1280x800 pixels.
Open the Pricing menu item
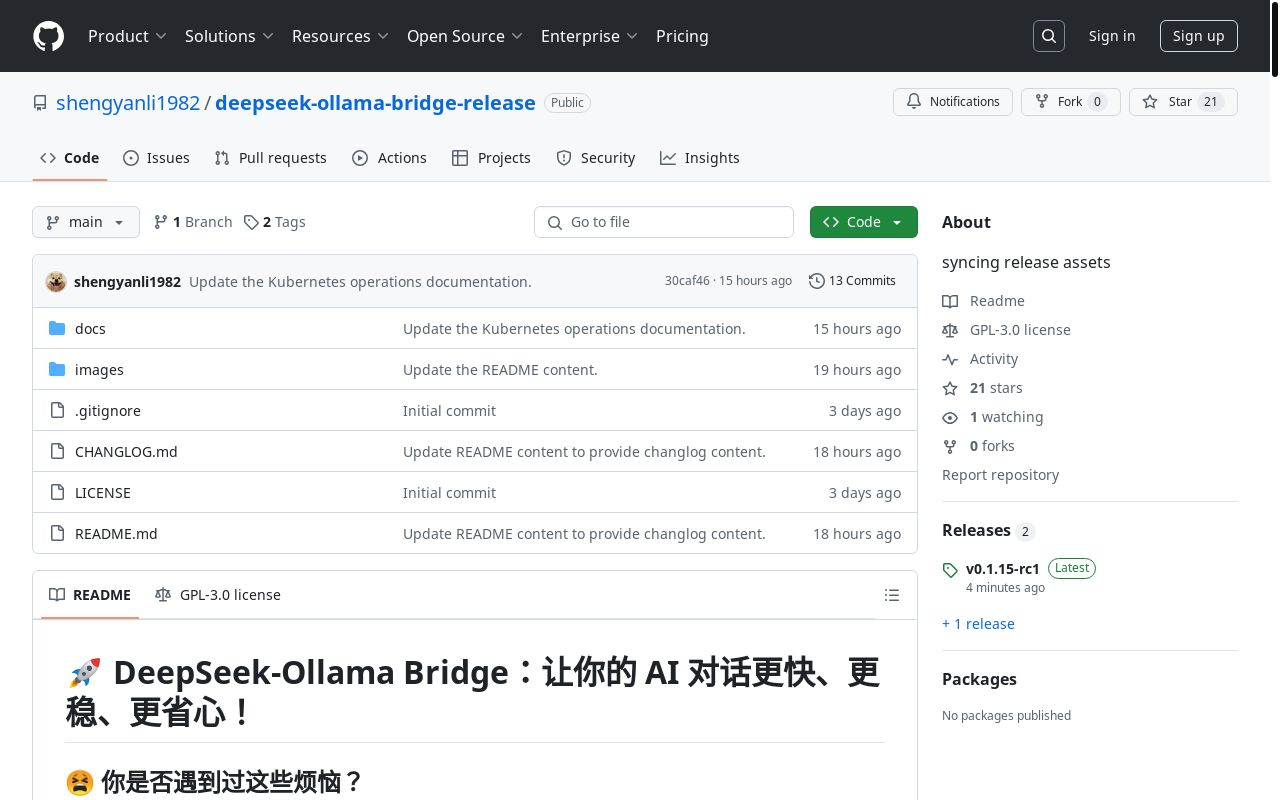(682, 36)
